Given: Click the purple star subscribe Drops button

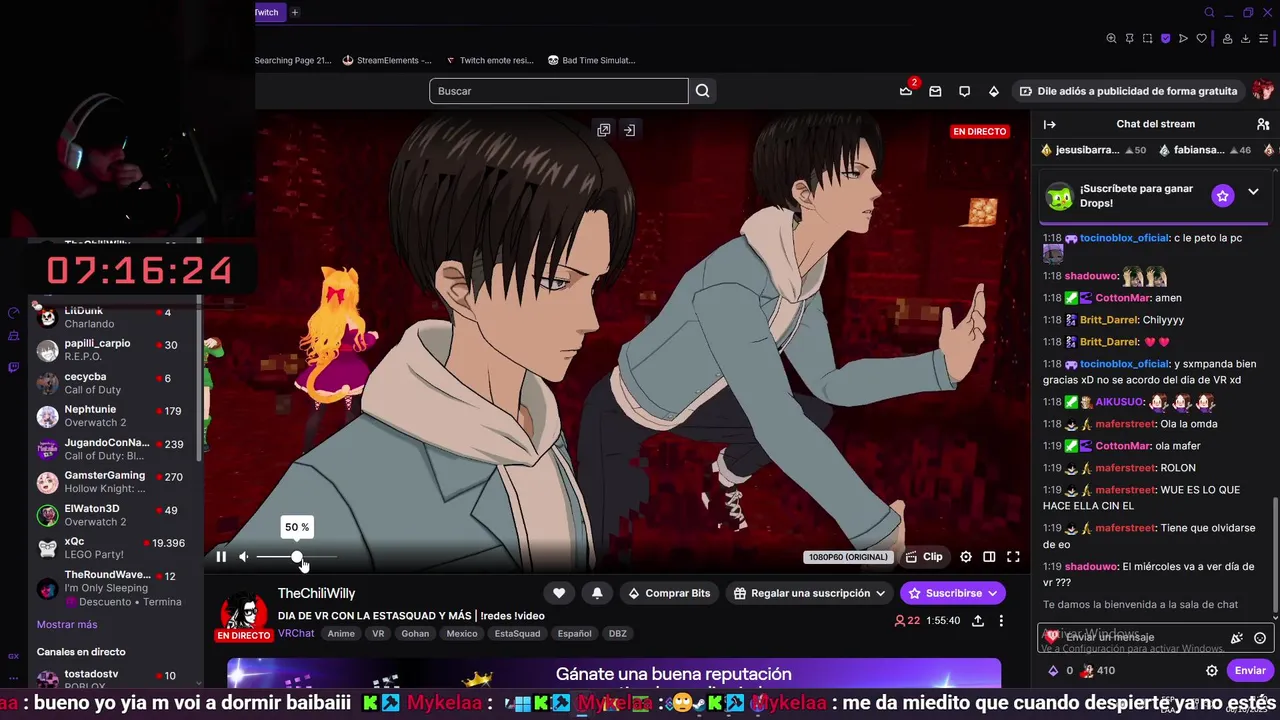Looking at the screenshot, I should (1222, 195).
